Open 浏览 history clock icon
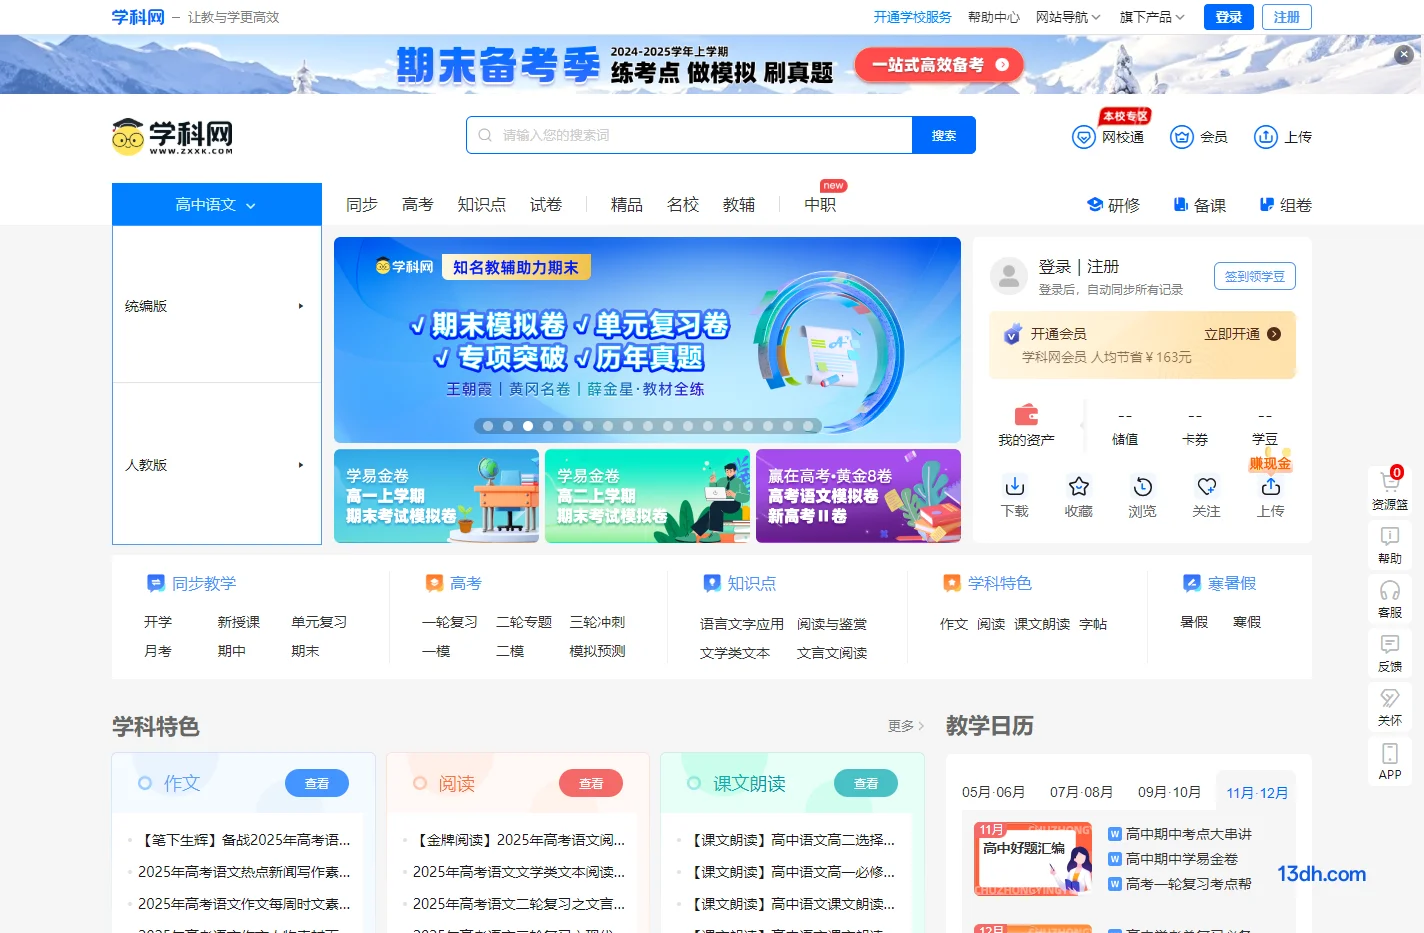The height and width of the screenshot is (933, 1424). 1143,487
